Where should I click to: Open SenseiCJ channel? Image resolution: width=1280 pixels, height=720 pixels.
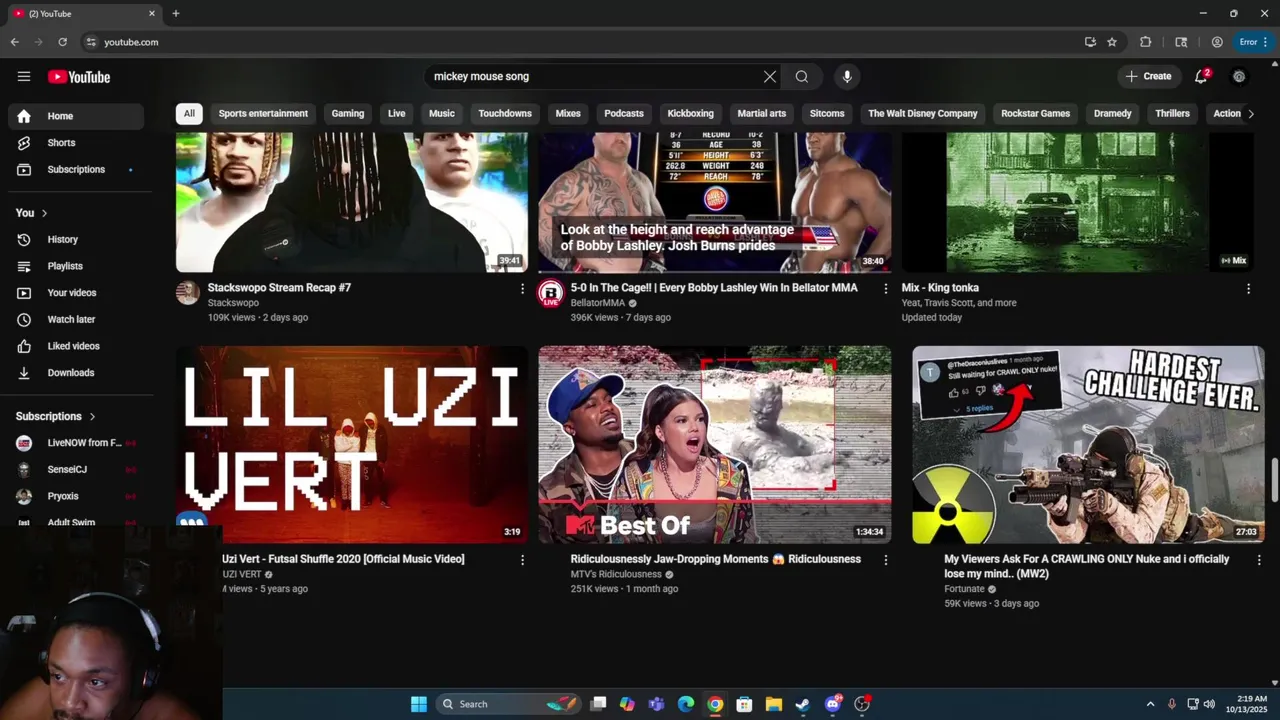pyautogui.click(x=76, y=470)
